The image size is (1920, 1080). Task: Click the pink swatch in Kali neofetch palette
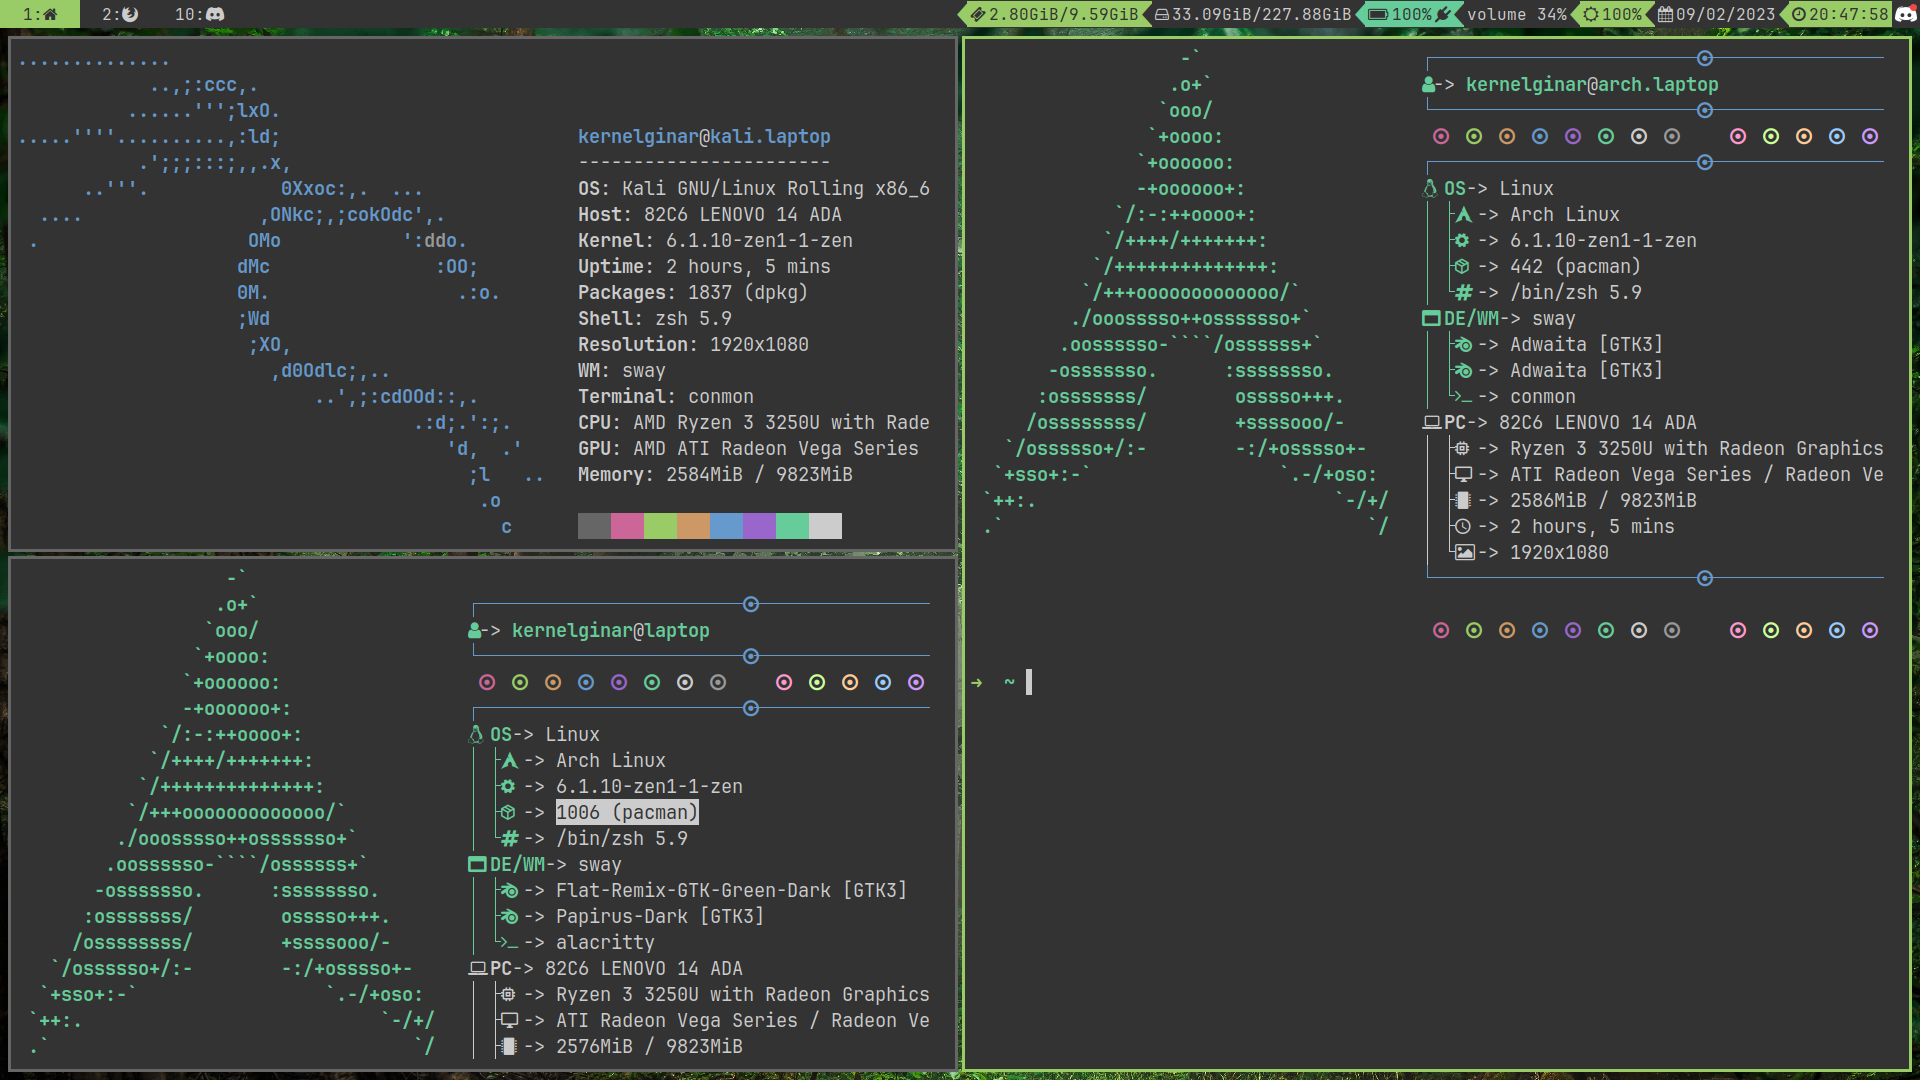[627, 526]
